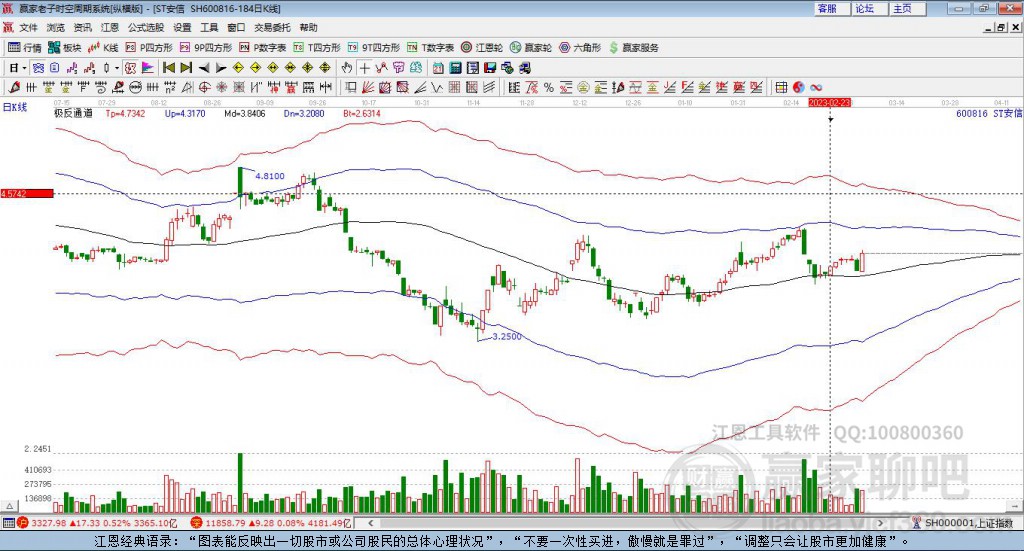Click the 赢家服务 toolbar button

coord(634,47)
